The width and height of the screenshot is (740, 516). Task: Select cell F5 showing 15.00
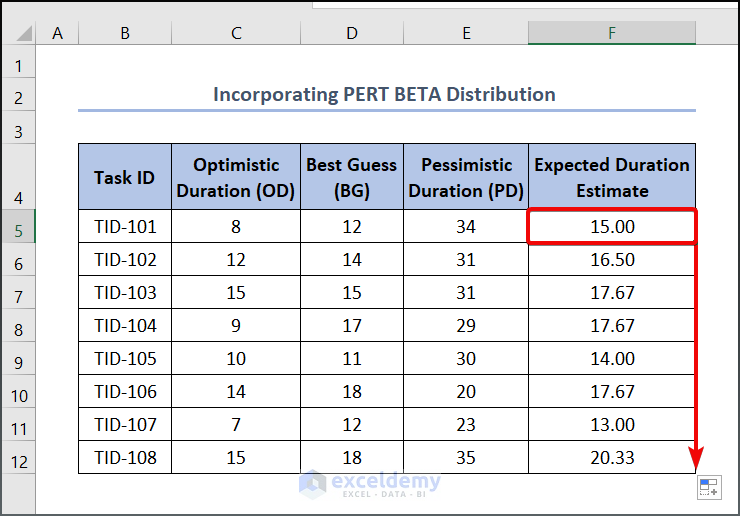(611, 227)
